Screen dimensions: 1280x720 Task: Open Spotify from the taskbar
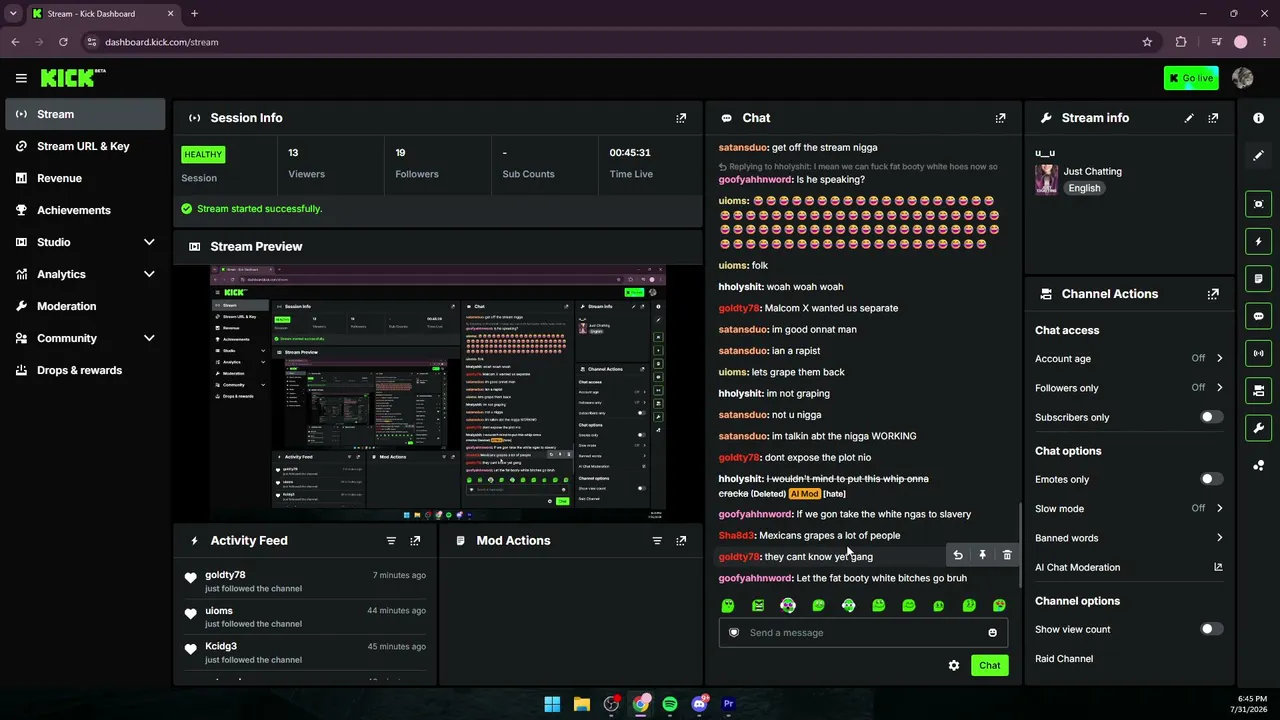(x=670, y=704)
